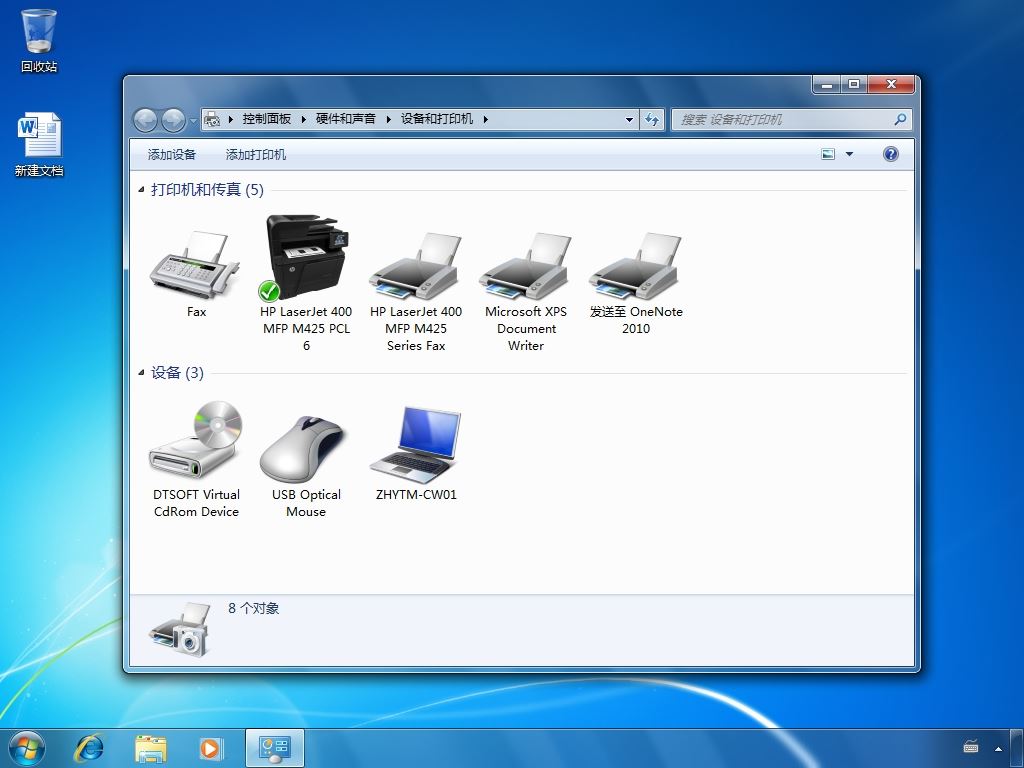The image size is (1024, 768).
Task: Navigate to 控制面板 breadcrumb
Action: (x=266, y=119)
